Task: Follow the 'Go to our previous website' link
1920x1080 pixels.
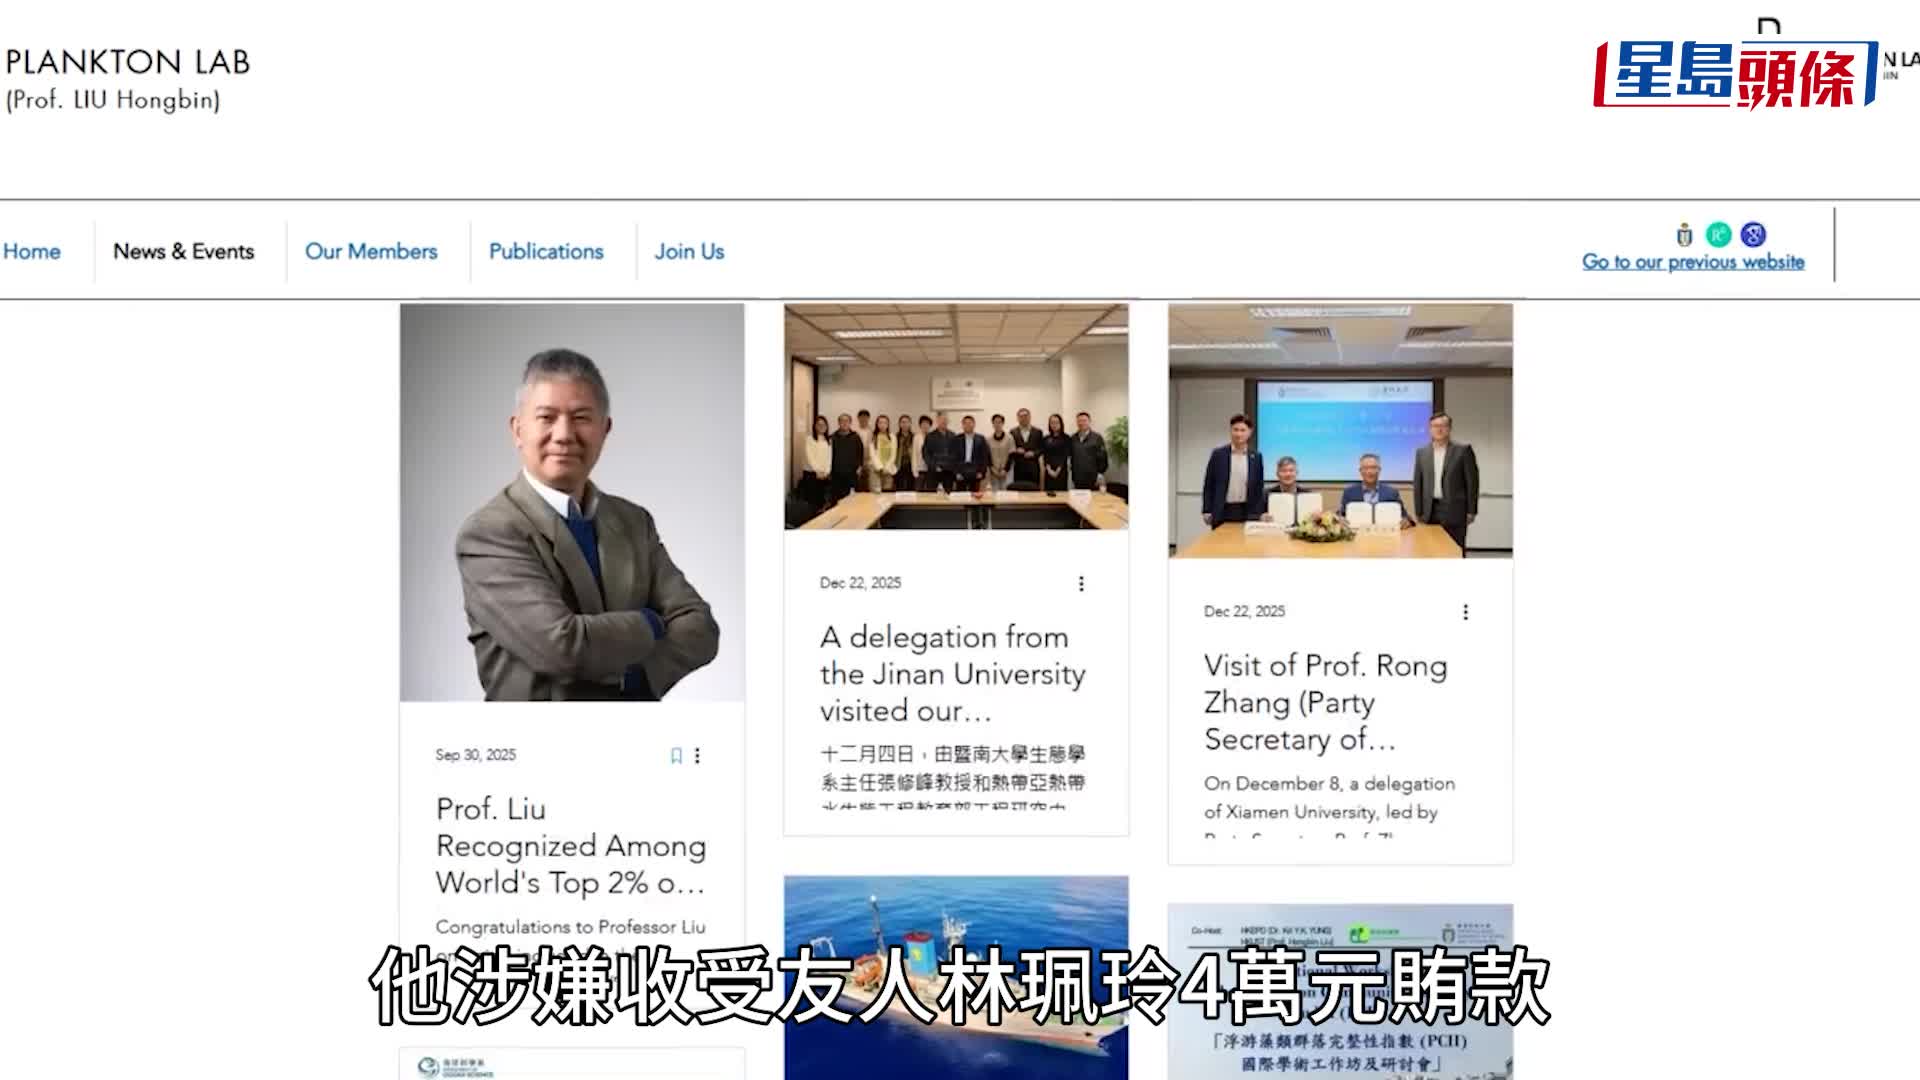Action: pos(1692,262)
